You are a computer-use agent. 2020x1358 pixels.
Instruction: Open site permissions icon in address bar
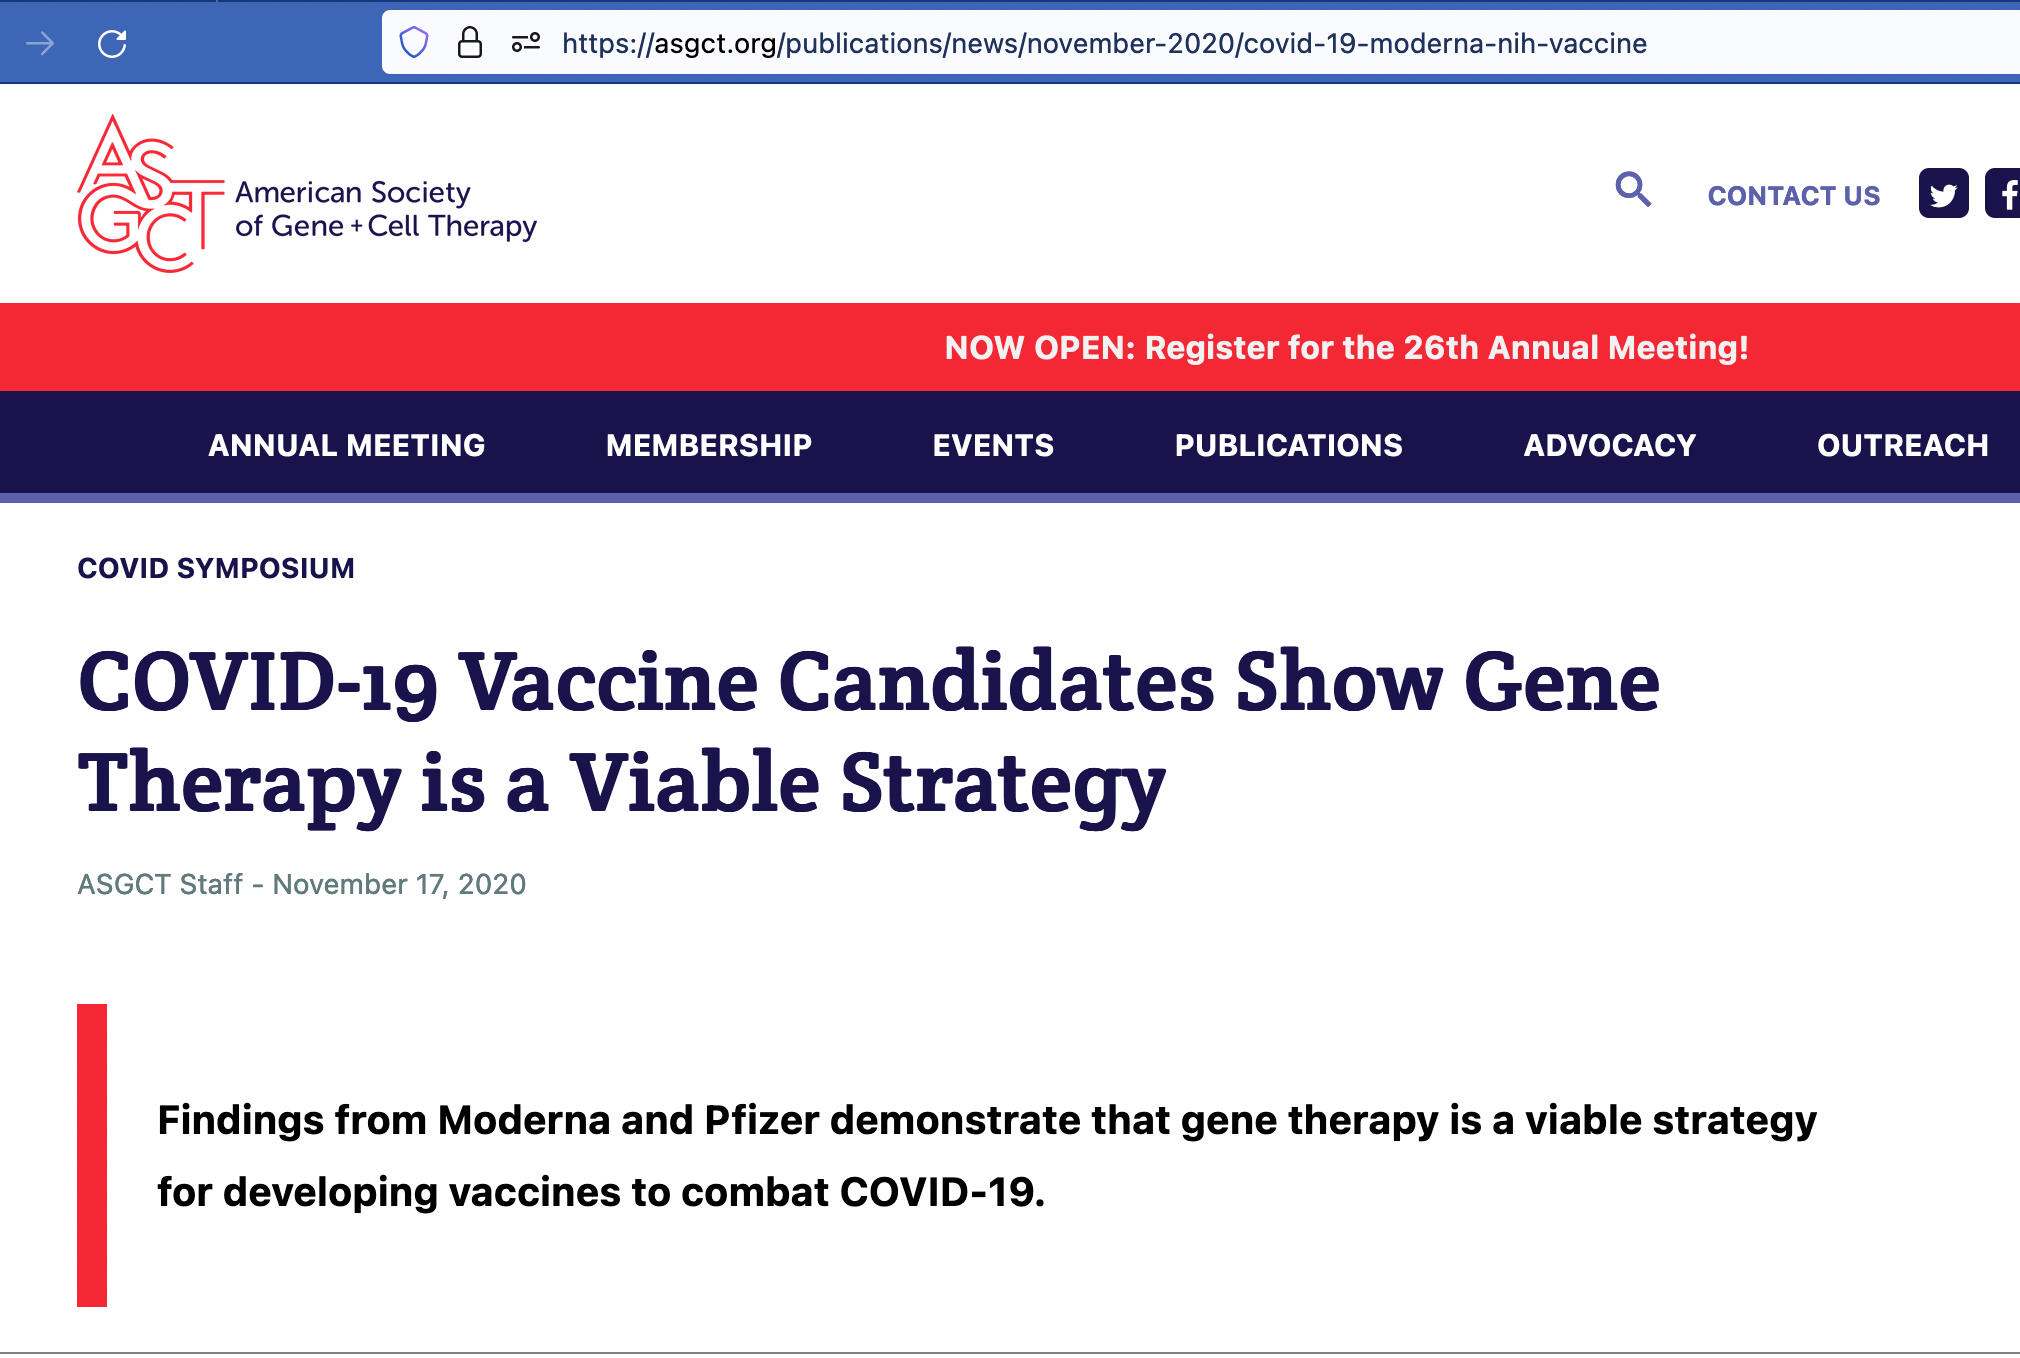click(526, 43)
